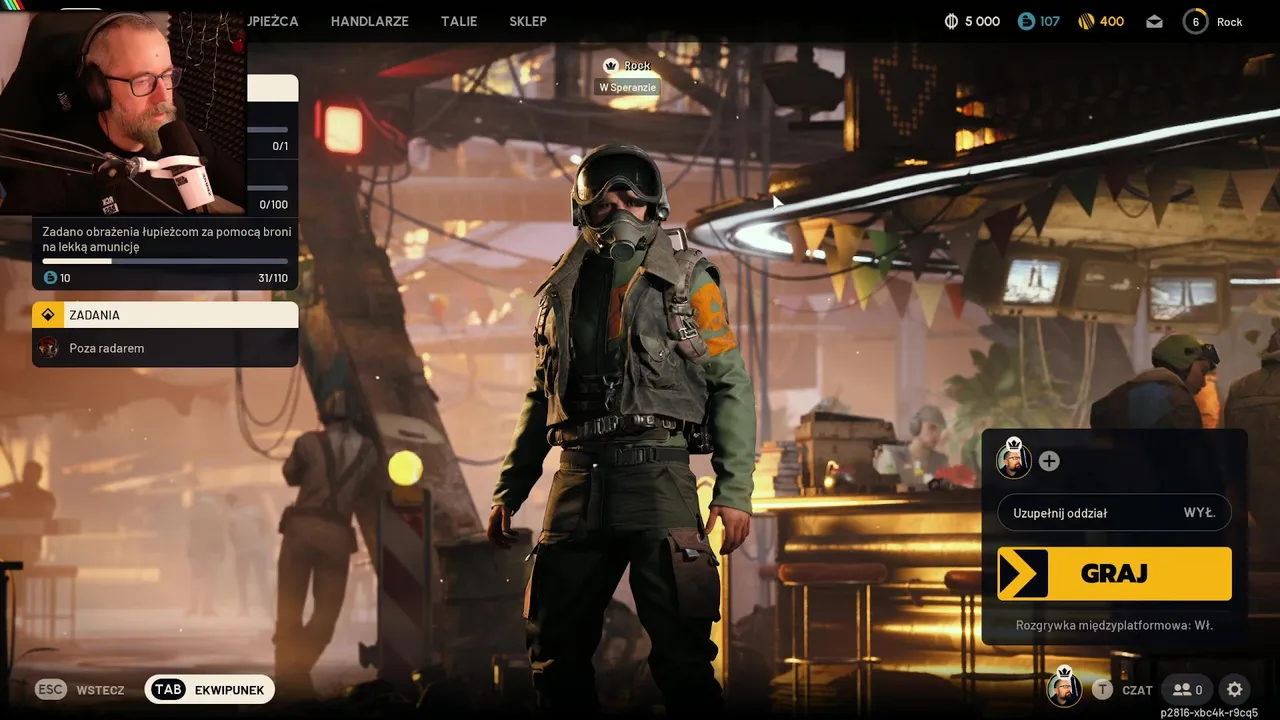Click the T key chat icon
This screenshot has height=720, width=1280.
coord(1102,689)
